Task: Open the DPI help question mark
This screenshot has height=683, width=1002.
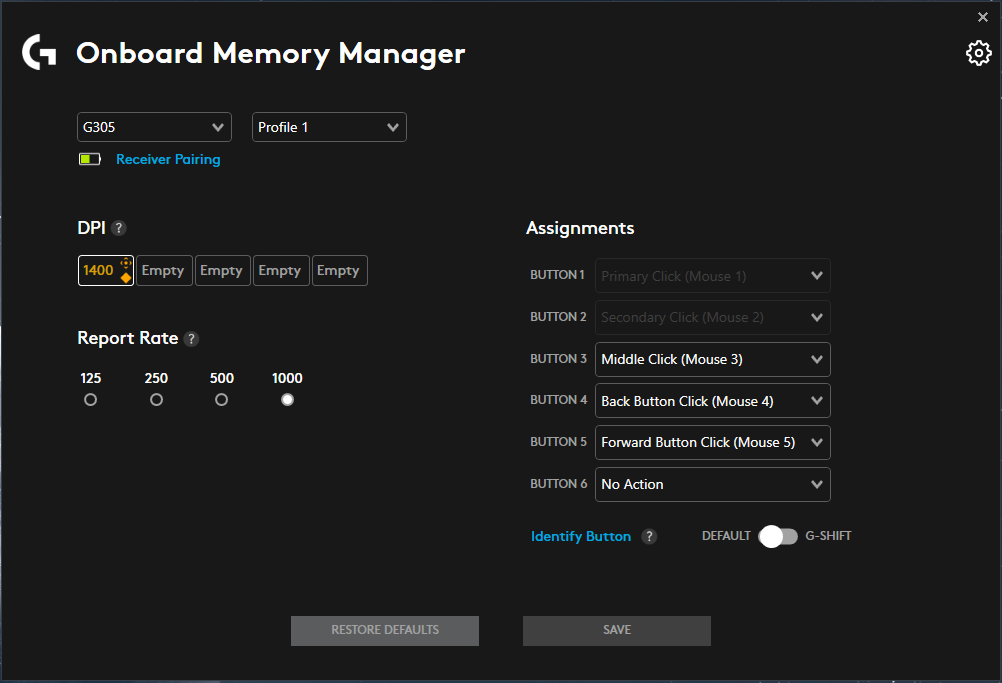Action: (118, 228)
